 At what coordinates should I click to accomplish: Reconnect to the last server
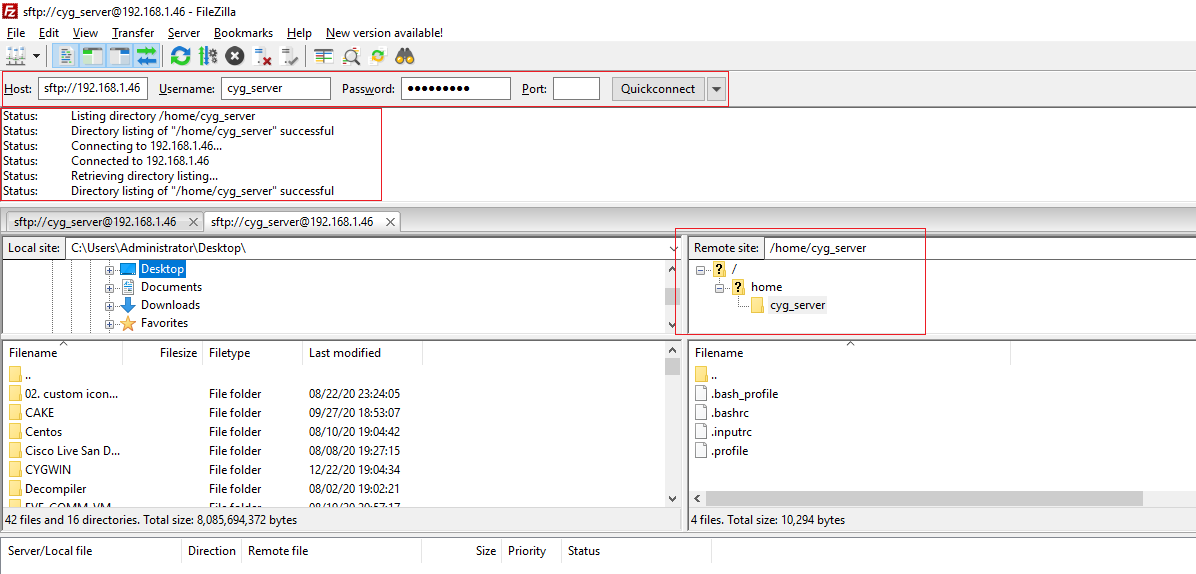(289, 56)
